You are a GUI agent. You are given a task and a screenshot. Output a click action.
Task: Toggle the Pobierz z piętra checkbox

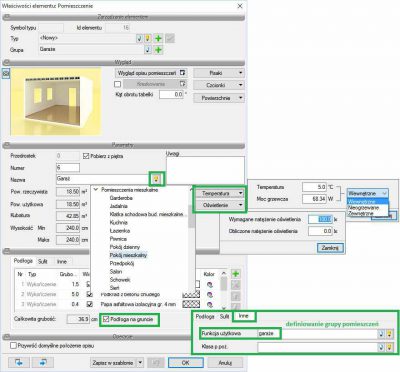point(86,156)
